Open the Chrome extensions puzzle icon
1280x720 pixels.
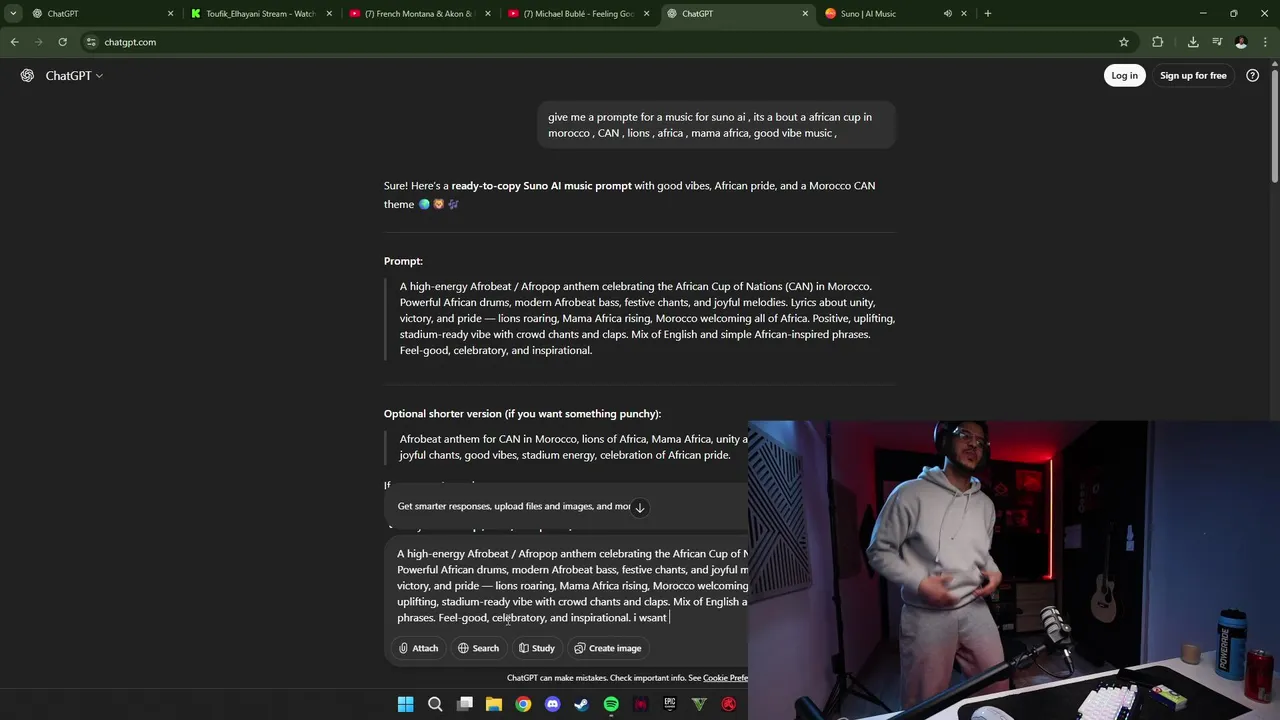[1158, 42]
